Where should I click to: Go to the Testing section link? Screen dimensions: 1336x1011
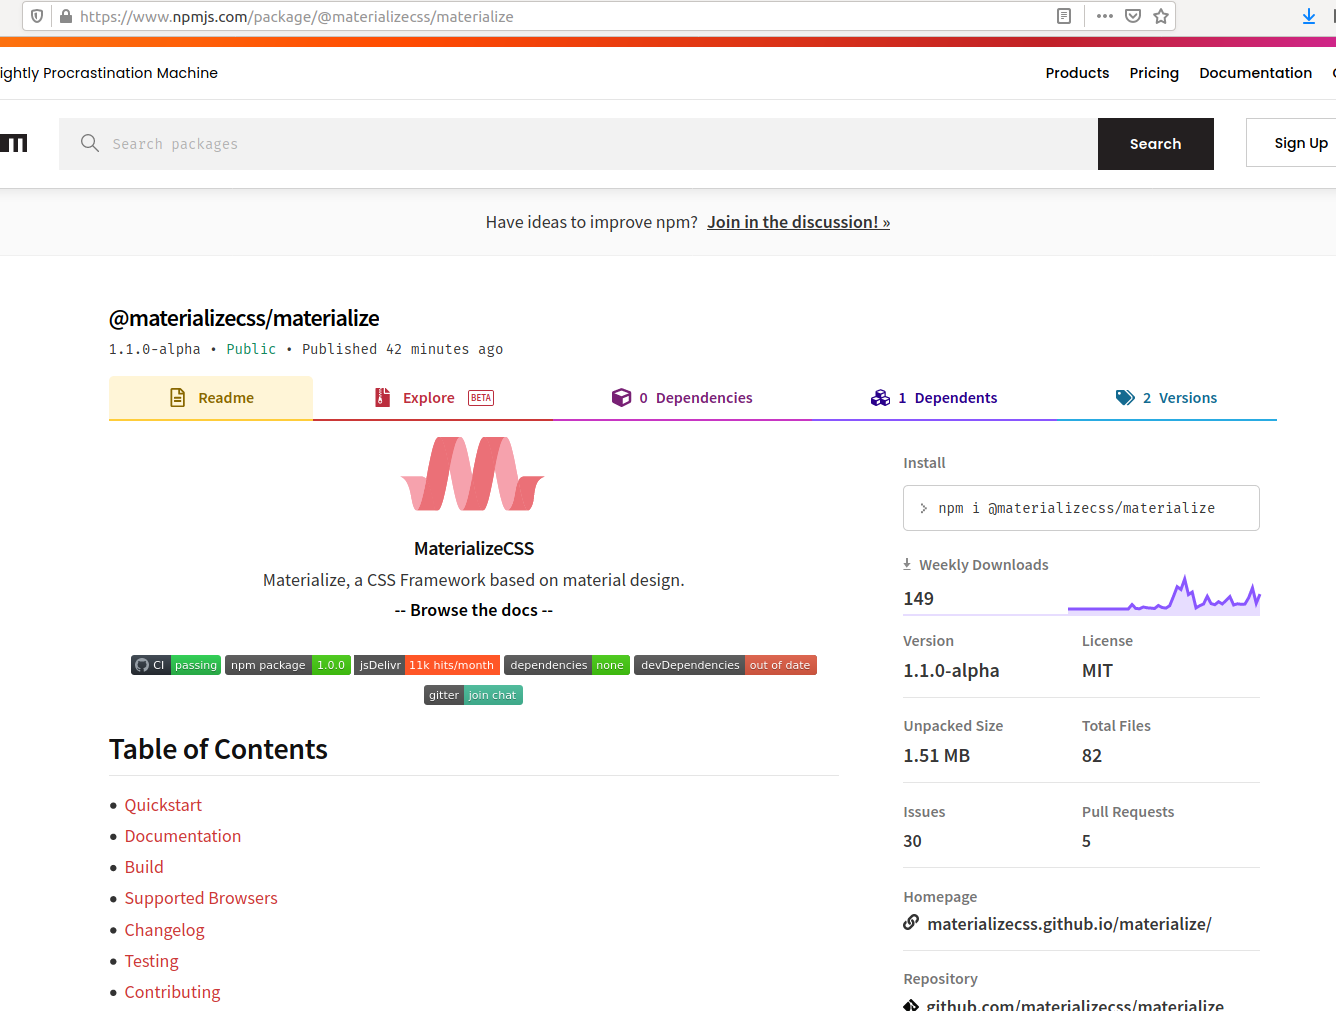pyautogui.click(x=151, y=961)
